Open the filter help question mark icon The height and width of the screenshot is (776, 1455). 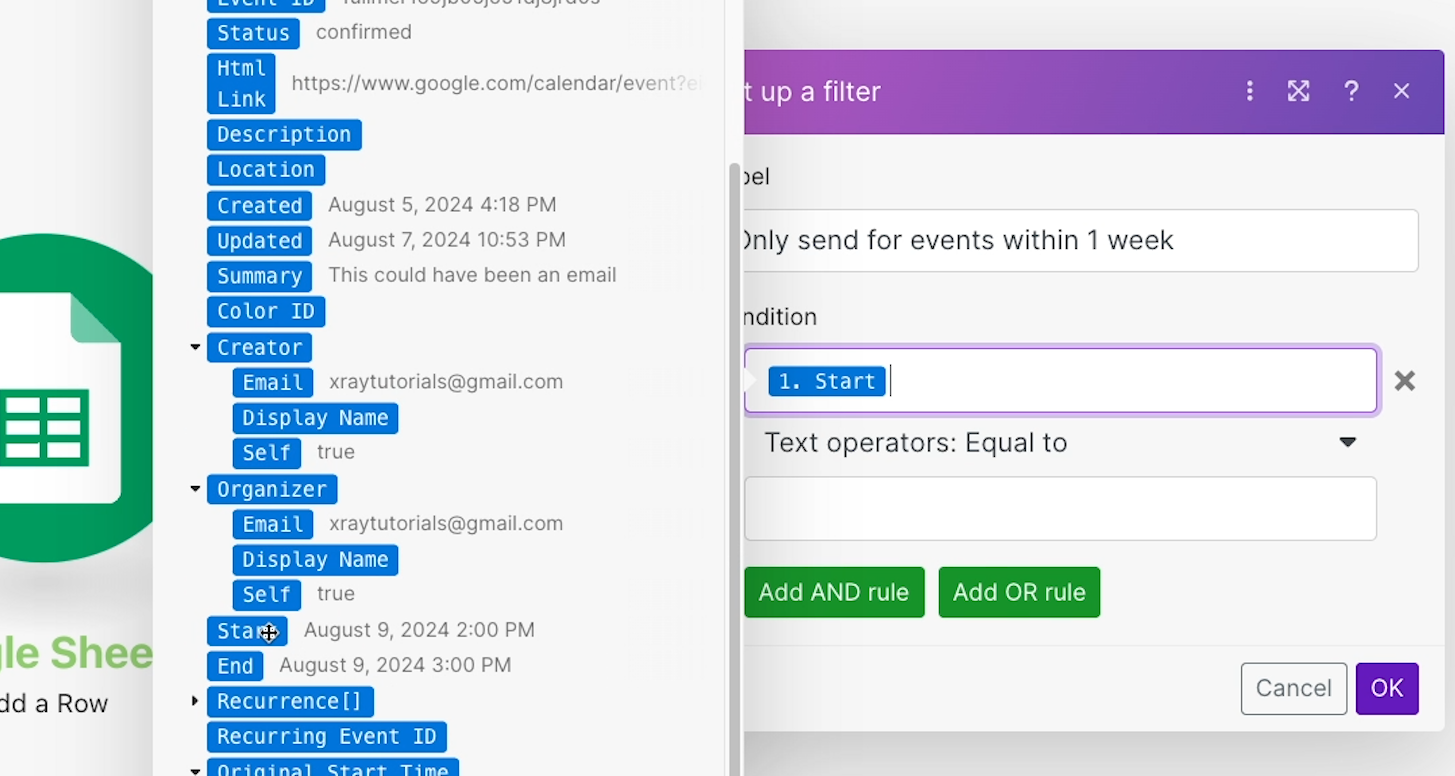point(1351,91)
